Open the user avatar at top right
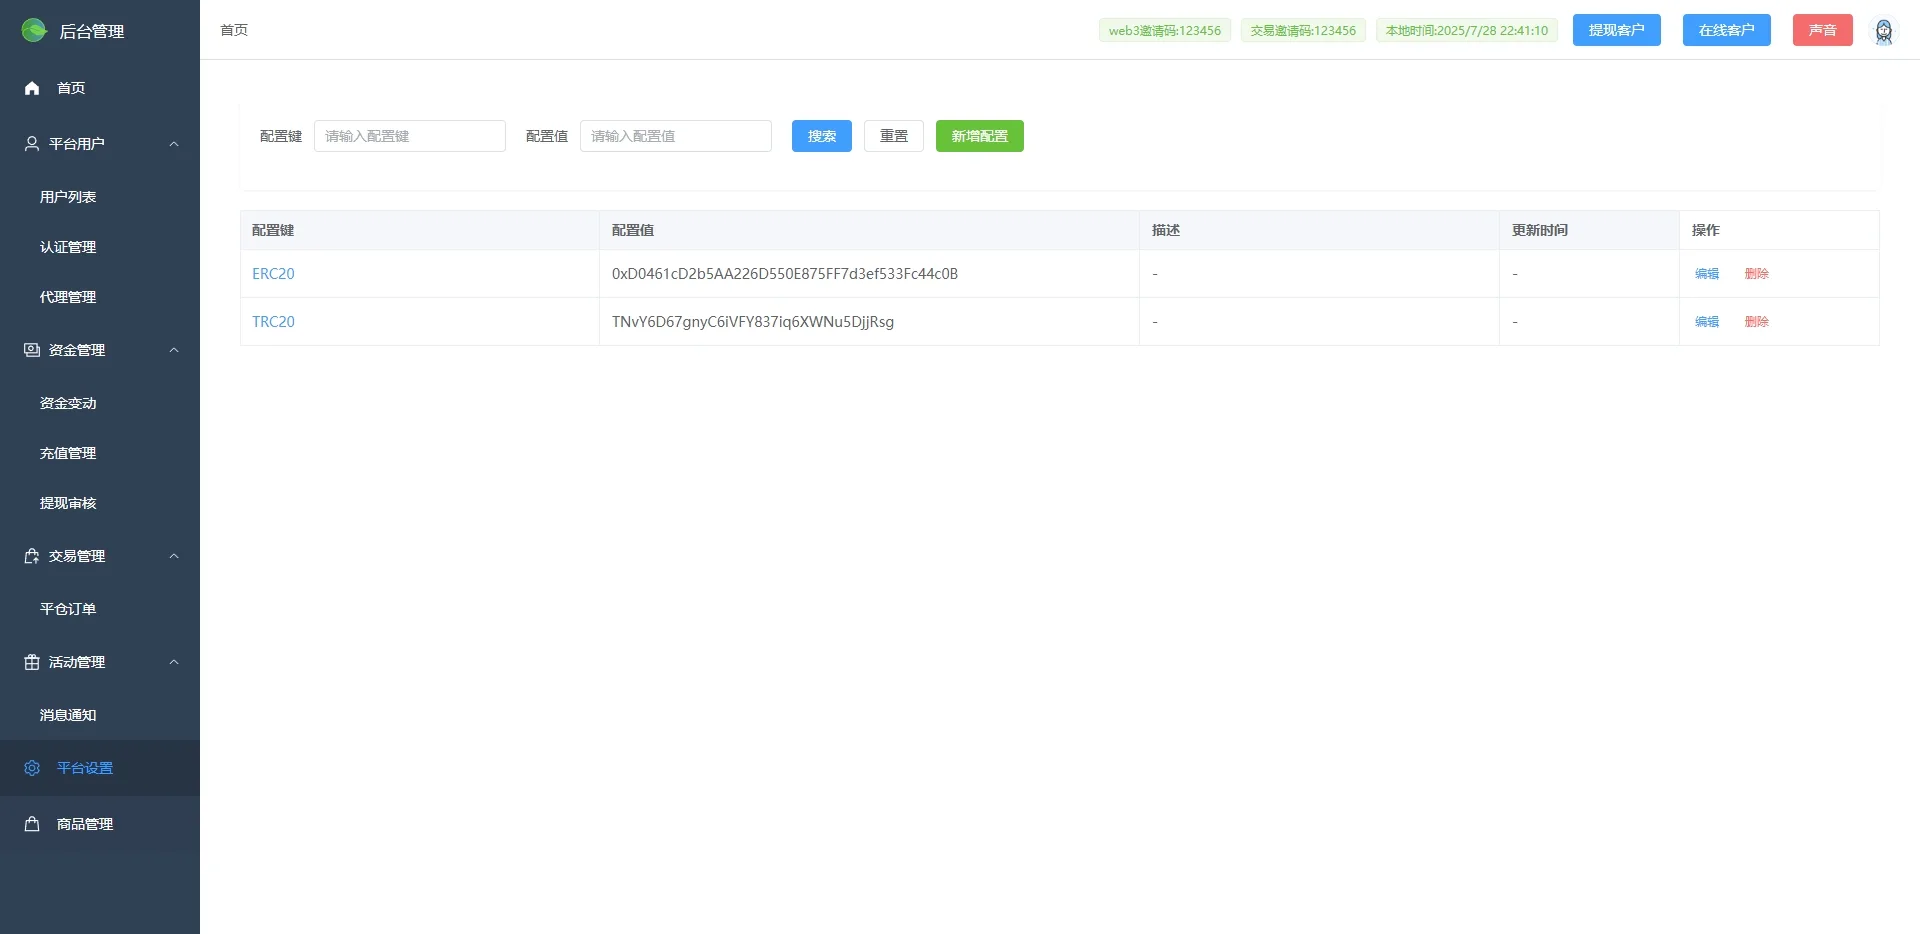 point(1885,30)
